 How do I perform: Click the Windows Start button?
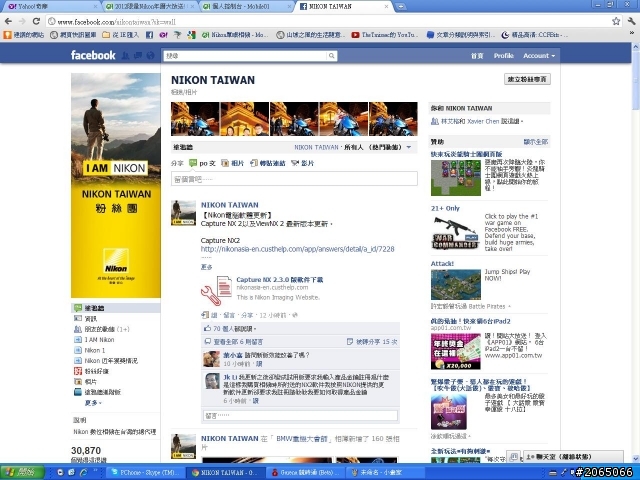coord(22,472)
